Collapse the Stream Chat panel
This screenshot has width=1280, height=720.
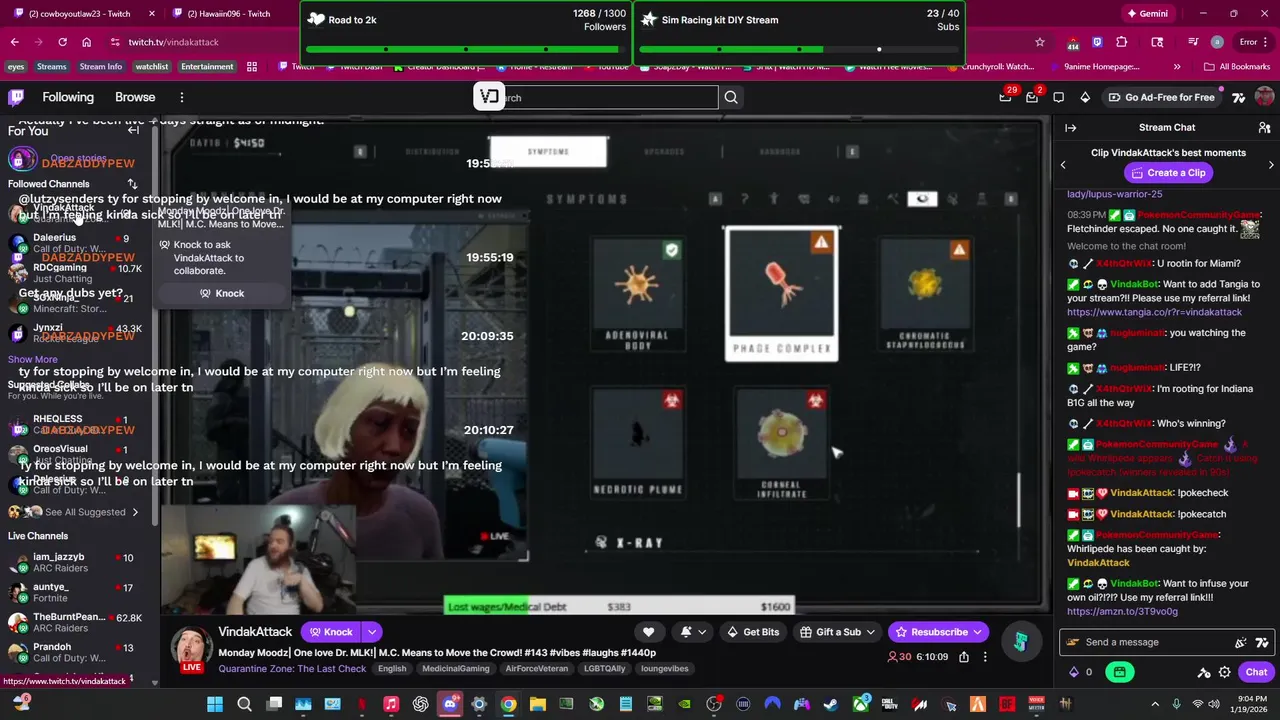[x=1070, y=128]
